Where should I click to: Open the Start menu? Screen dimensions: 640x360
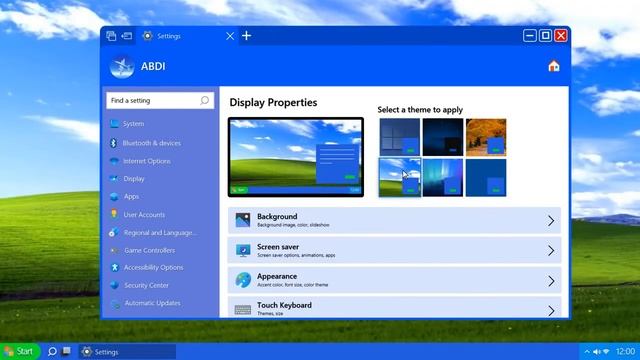20,351
